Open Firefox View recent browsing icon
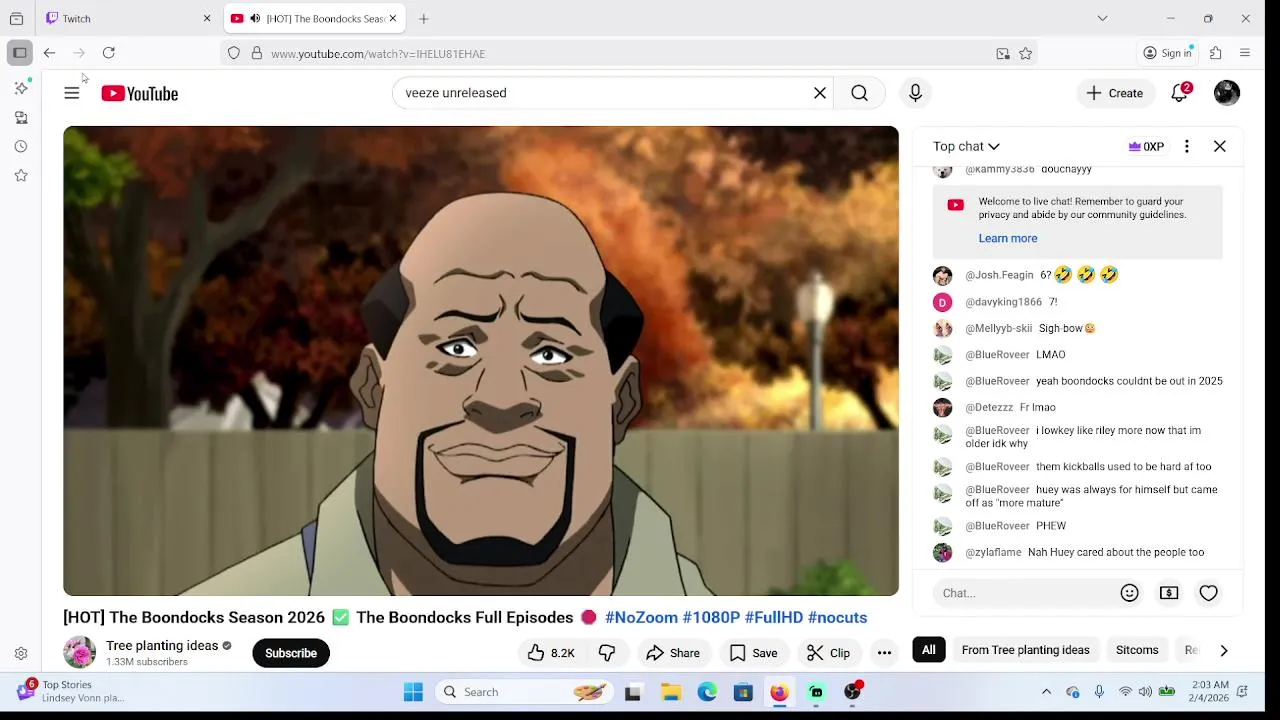 [x=16, y=18]
